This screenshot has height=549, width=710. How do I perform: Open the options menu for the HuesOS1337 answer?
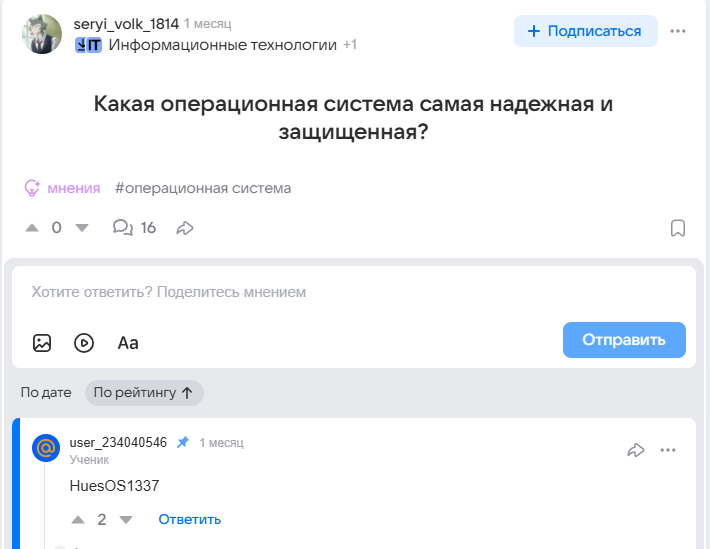tap(669, 450)
